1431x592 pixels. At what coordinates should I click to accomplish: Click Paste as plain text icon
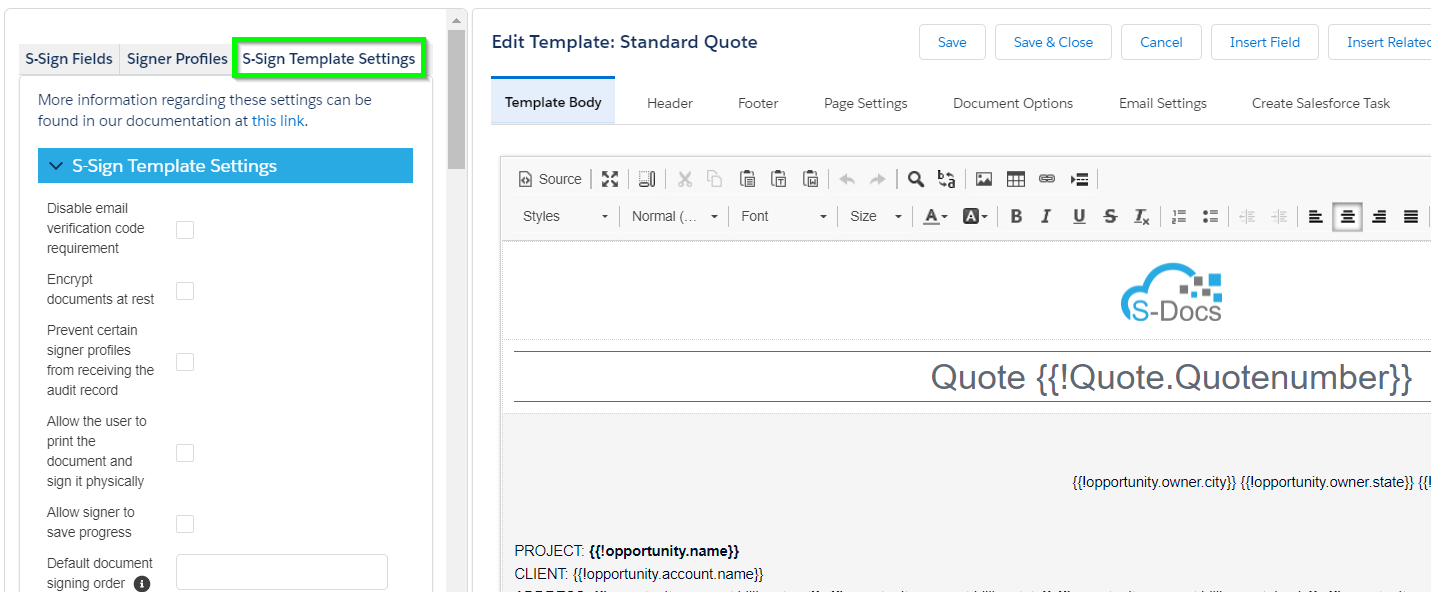point(779,179)
